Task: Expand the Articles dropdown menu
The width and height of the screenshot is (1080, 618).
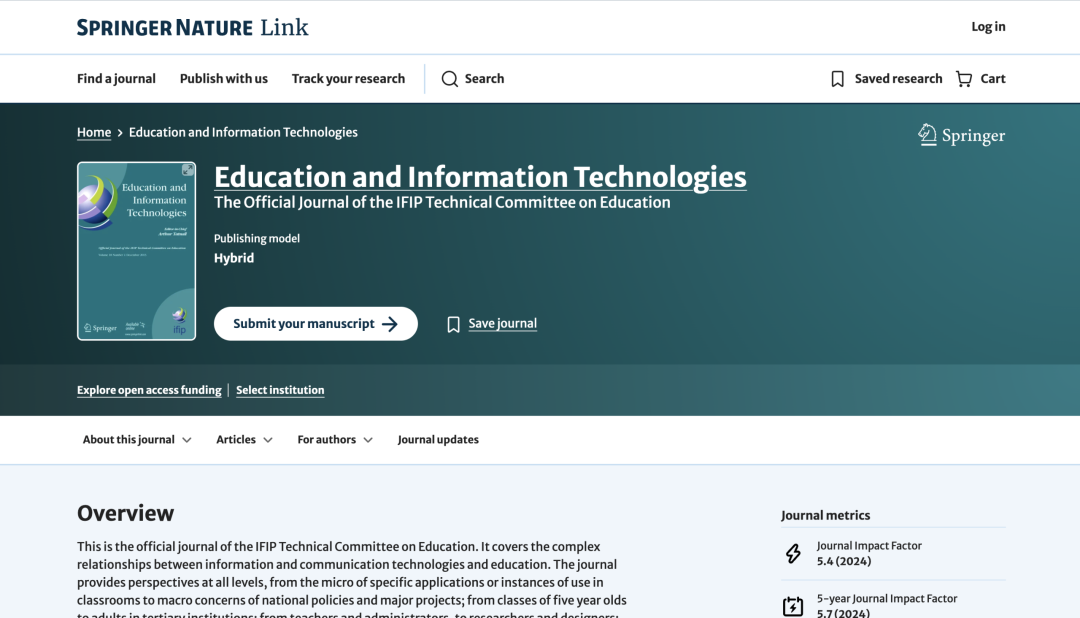Action: 245,440
